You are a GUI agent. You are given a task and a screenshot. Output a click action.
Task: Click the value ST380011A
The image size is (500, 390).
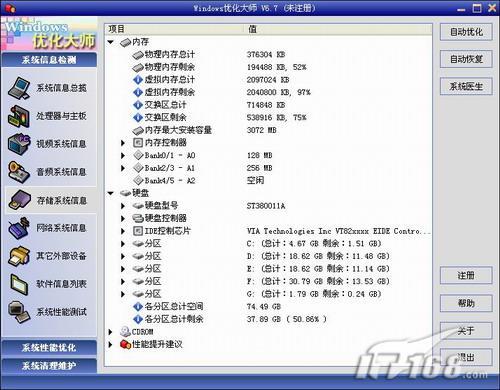266,206
